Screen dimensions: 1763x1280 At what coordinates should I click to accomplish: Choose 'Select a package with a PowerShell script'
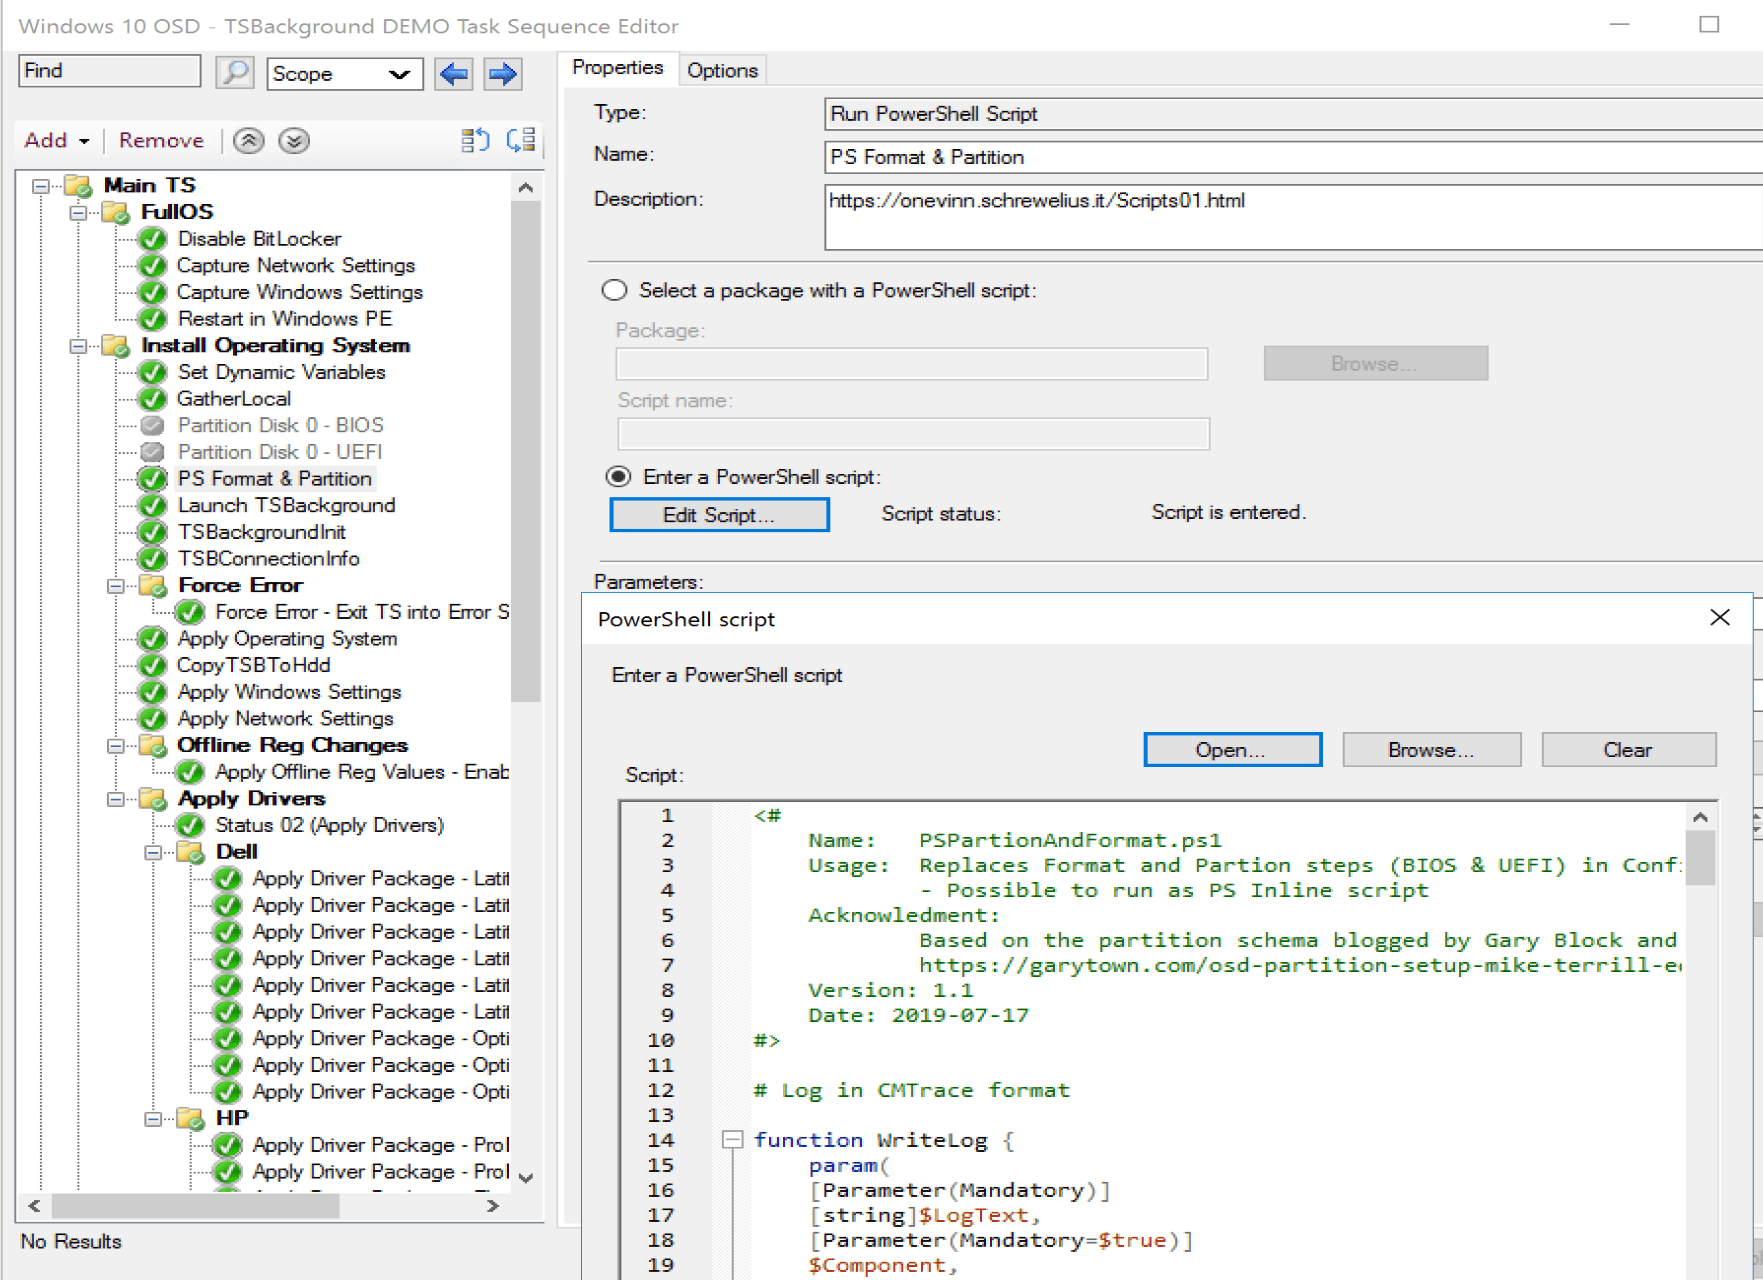614,290
